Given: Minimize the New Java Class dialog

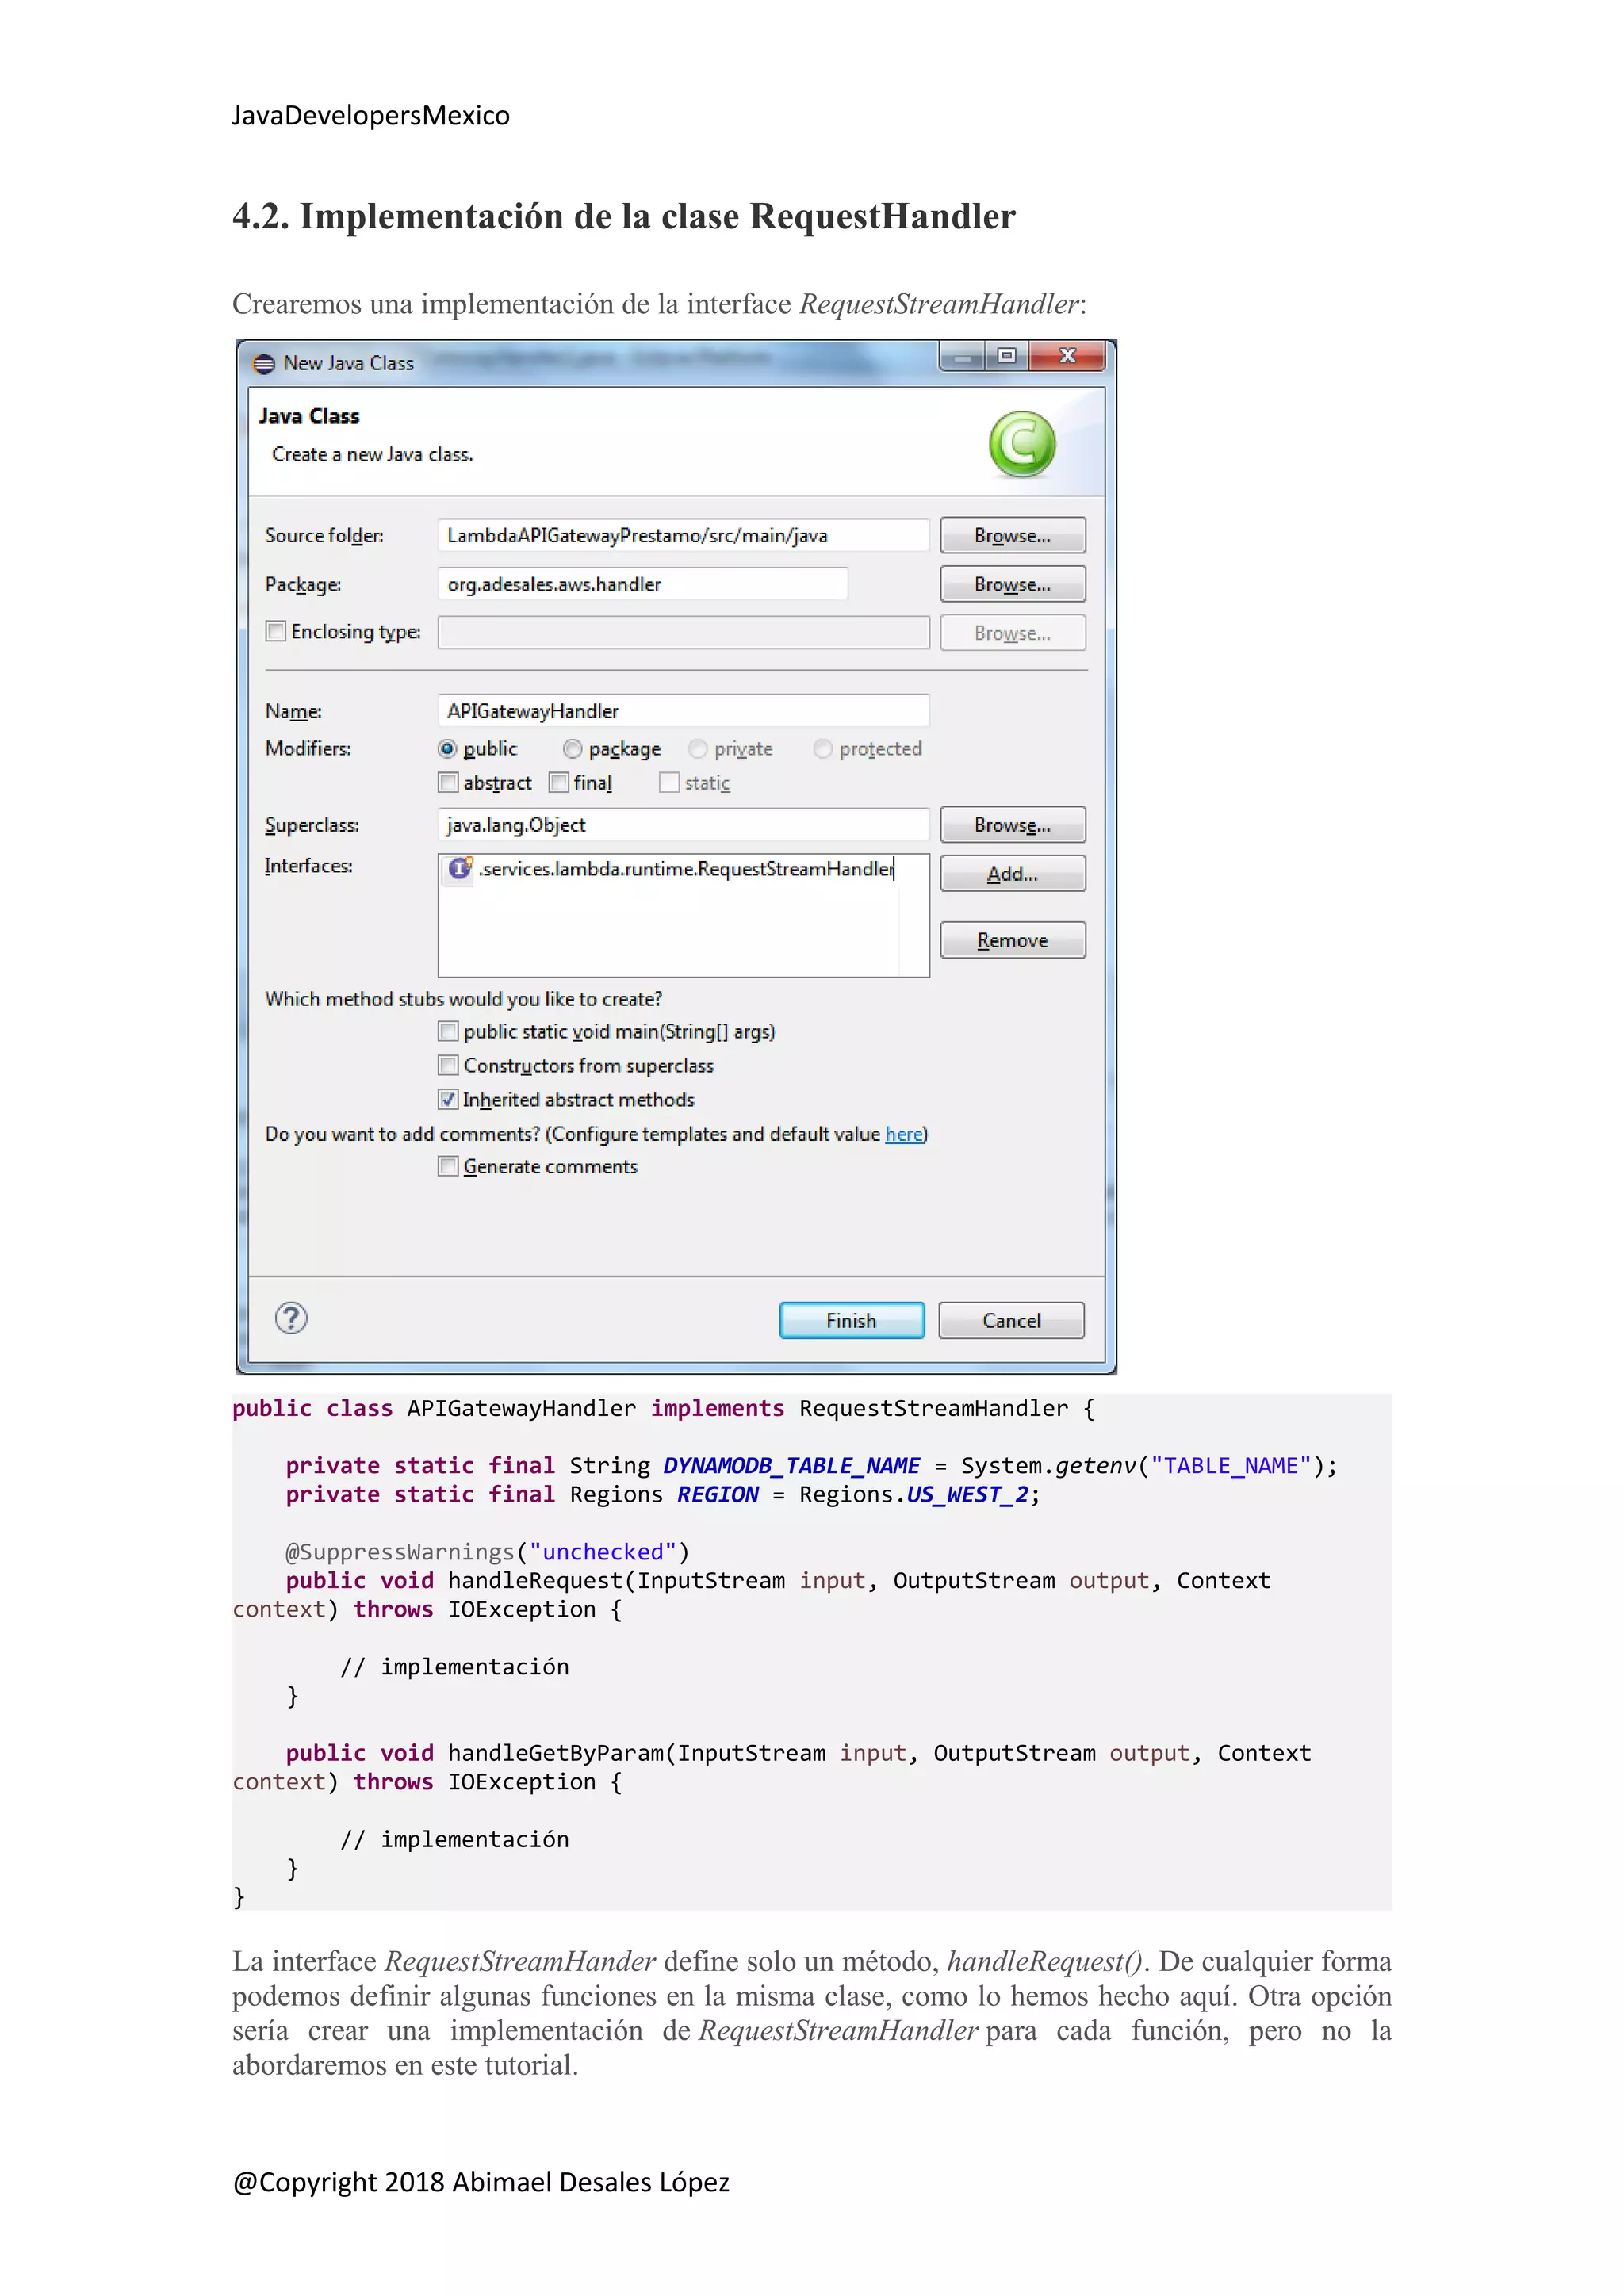Looking at the screenshot, I should pos(962,356).
